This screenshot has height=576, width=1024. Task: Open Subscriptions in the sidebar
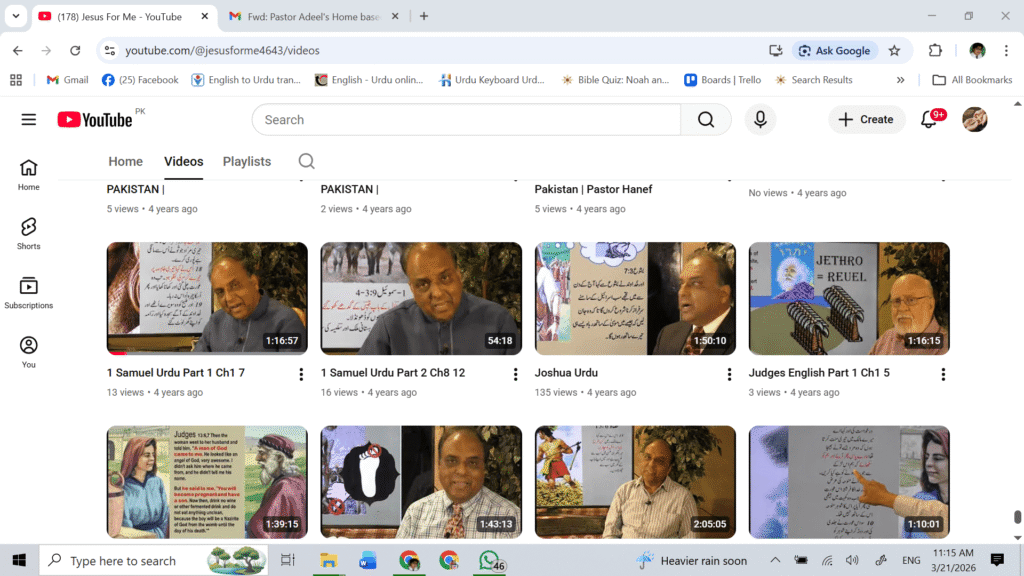click(28, 293)
